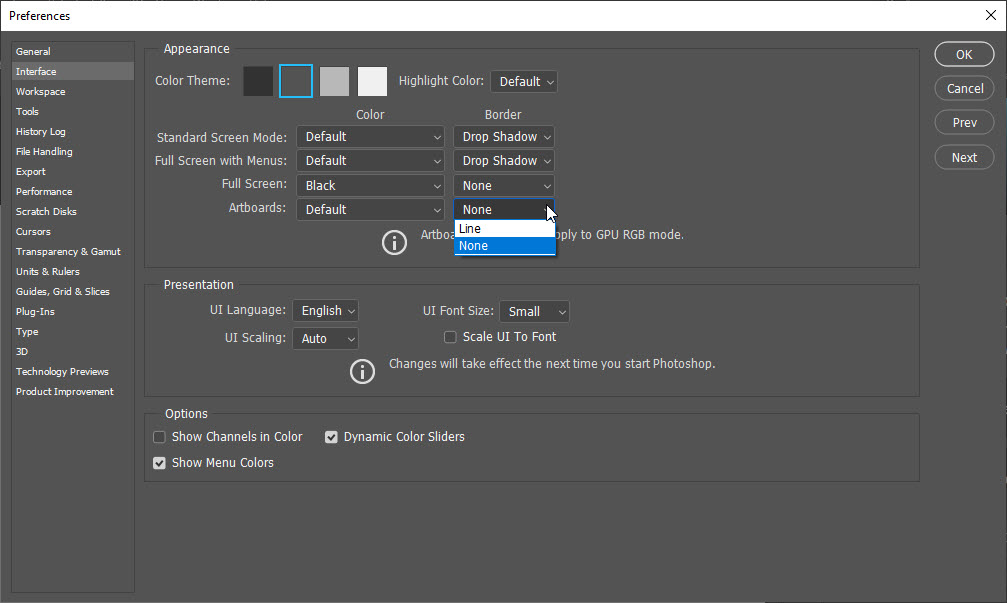Viewport: 1007px width, 603px height.
Task: Open the UI Font Size dropdown
Action: pos(534,311)
